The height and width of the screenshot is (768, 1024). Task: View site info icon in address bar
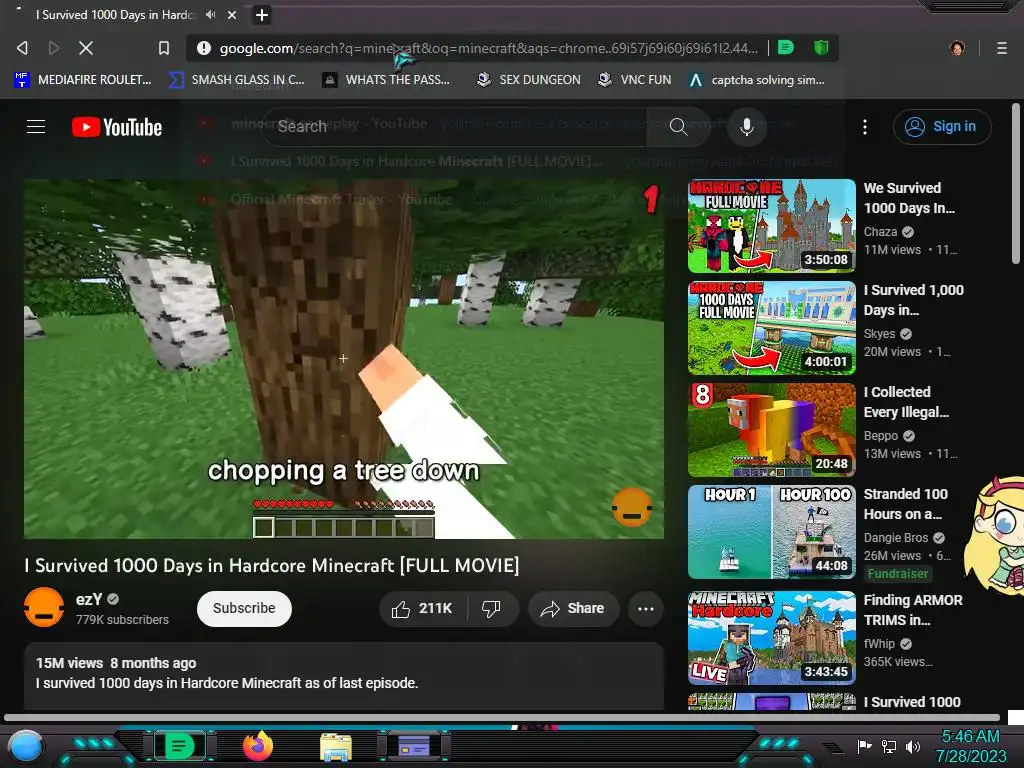click(x=204, y=48)
